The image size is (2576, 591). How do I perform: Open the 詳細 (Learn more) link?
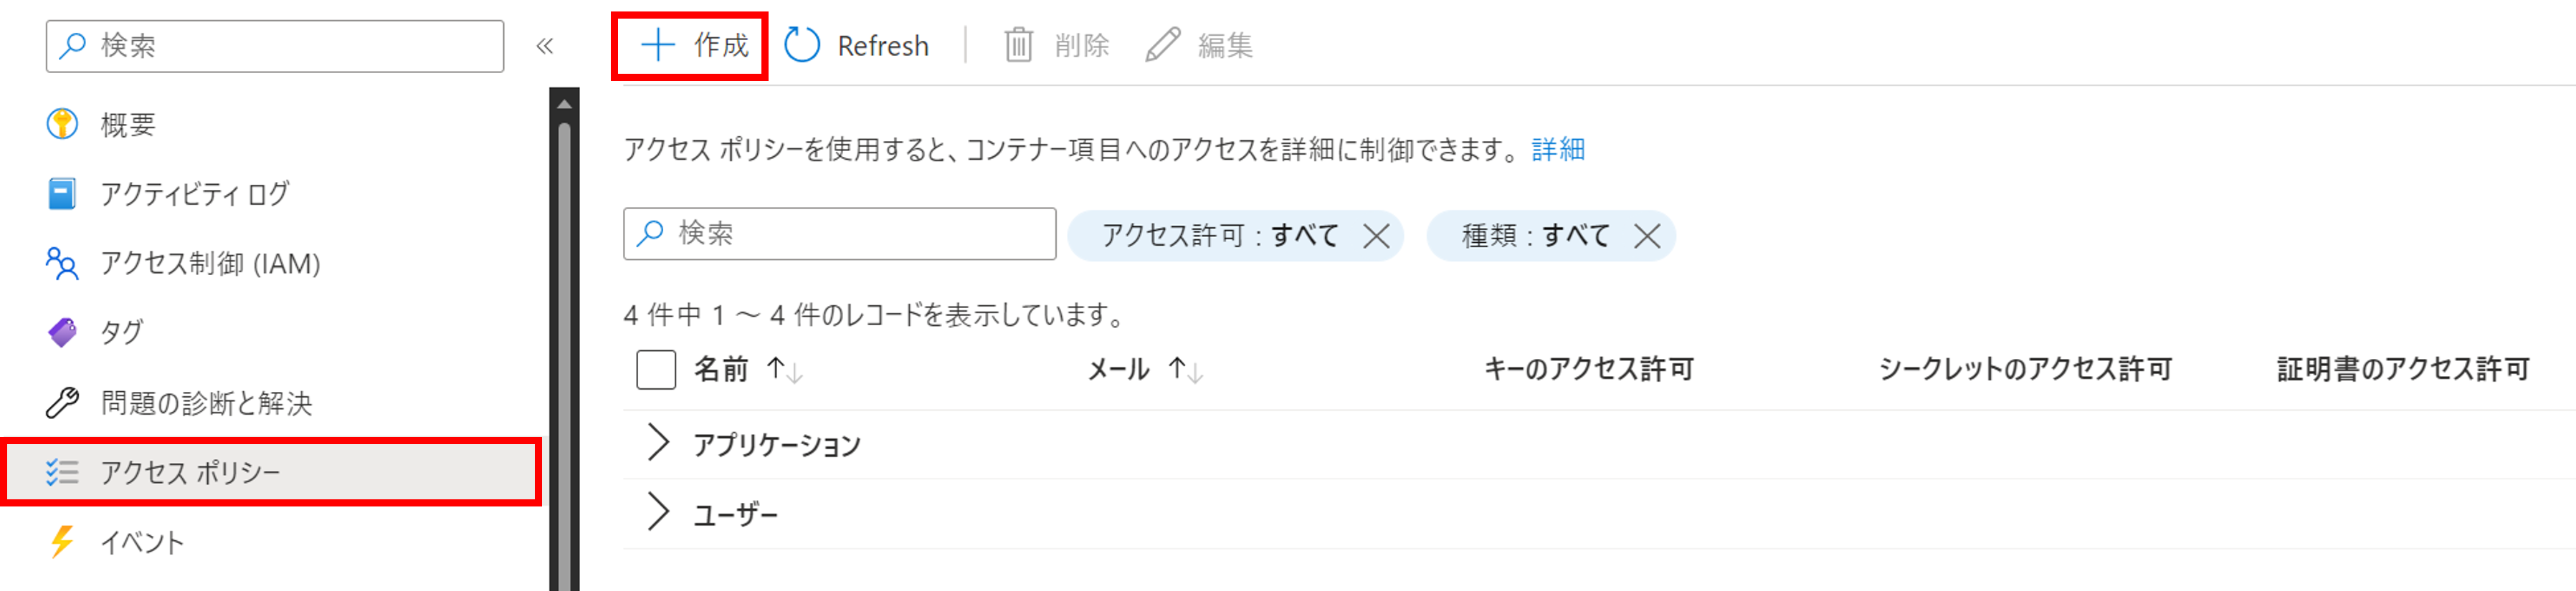1557,149
